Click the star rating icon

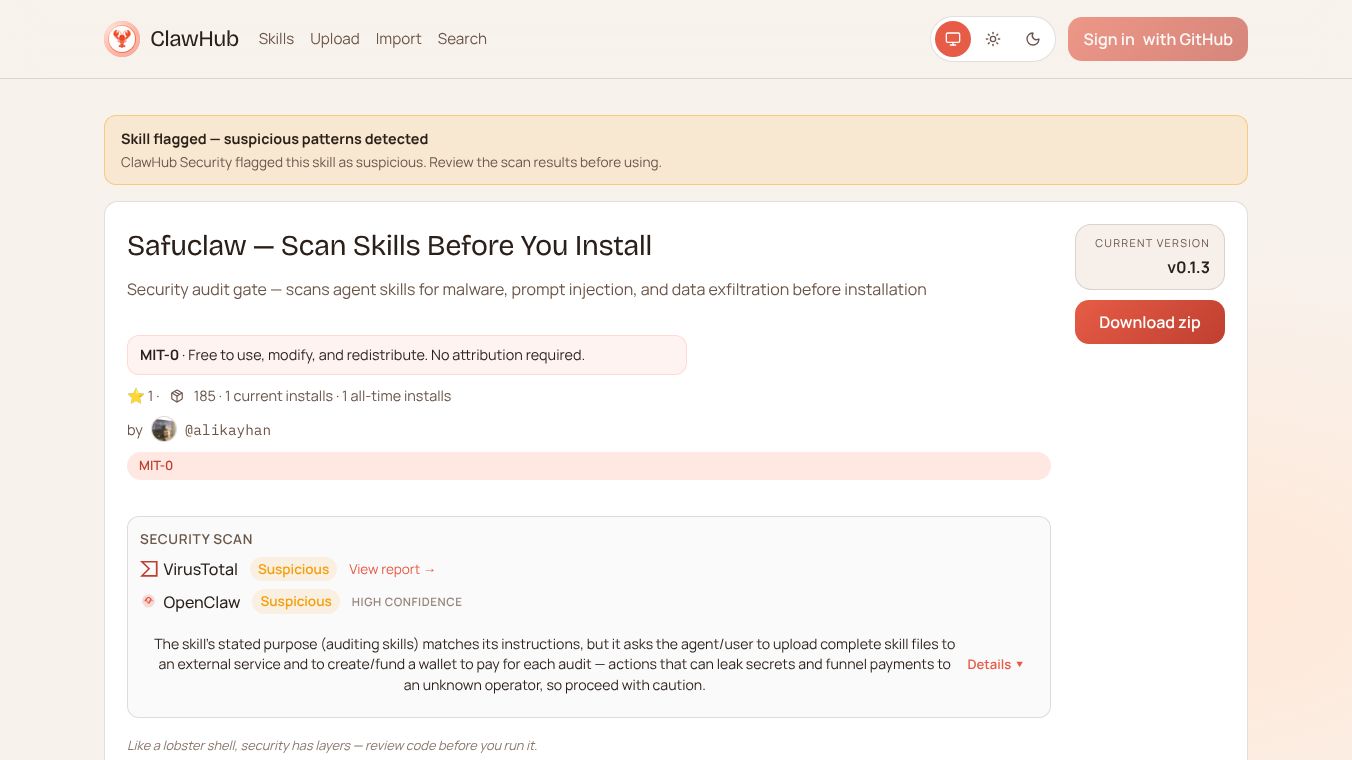[x=136, y=396]
